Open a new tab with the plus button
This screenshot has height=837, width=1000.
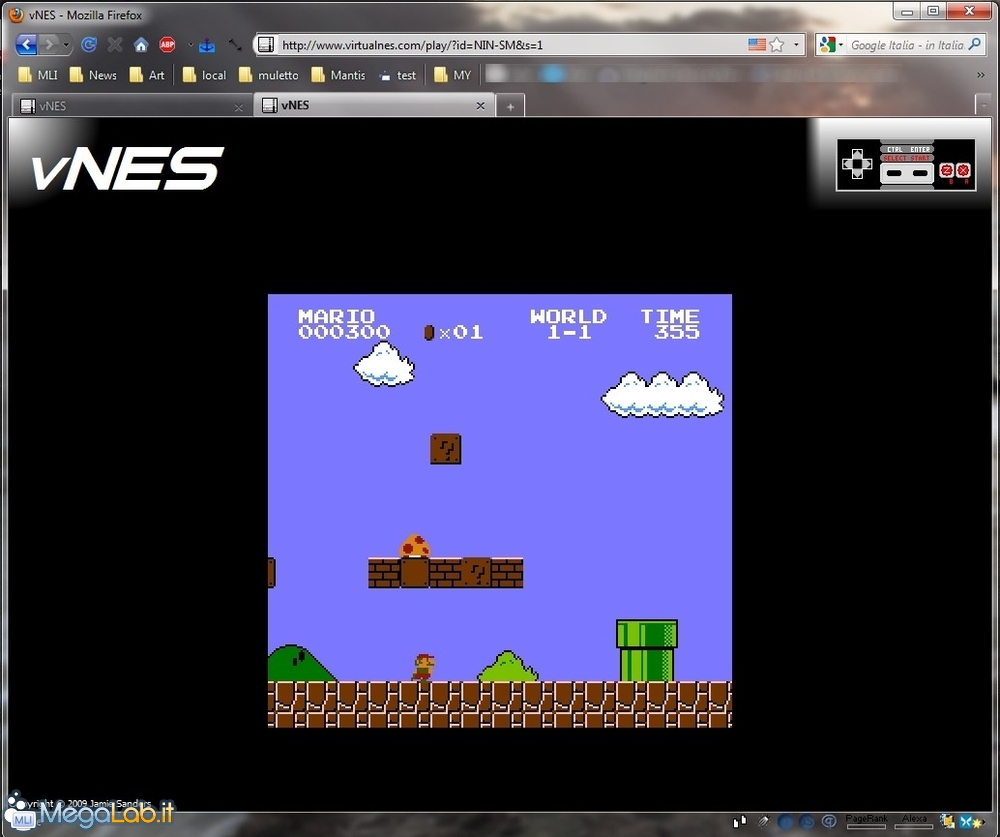coord(510,107)
